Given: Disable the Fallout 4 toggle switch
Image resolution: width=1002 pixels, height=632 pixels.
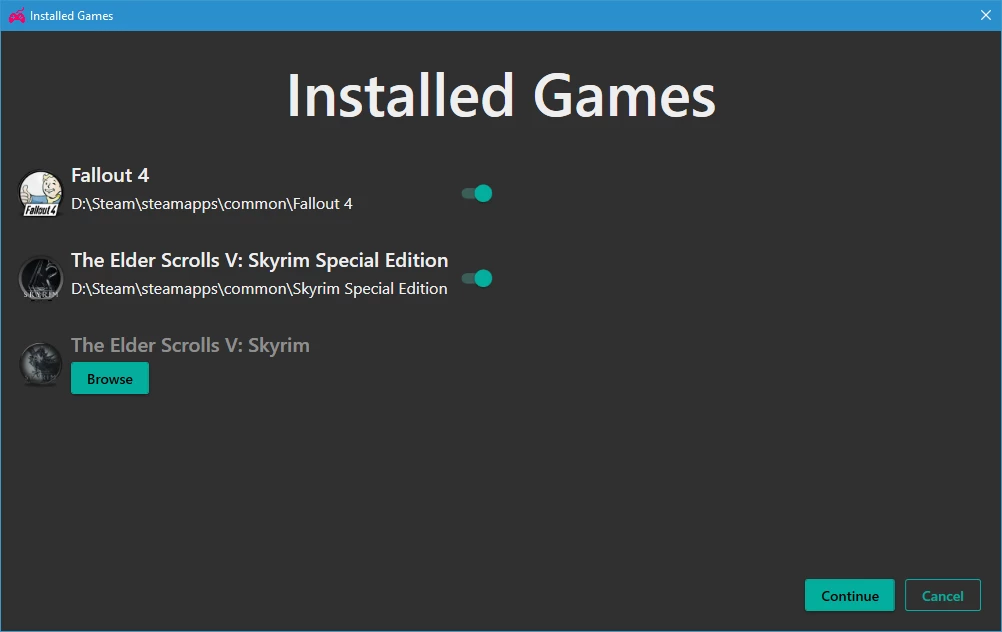Looking at the screenshot, I should (477, 194).
